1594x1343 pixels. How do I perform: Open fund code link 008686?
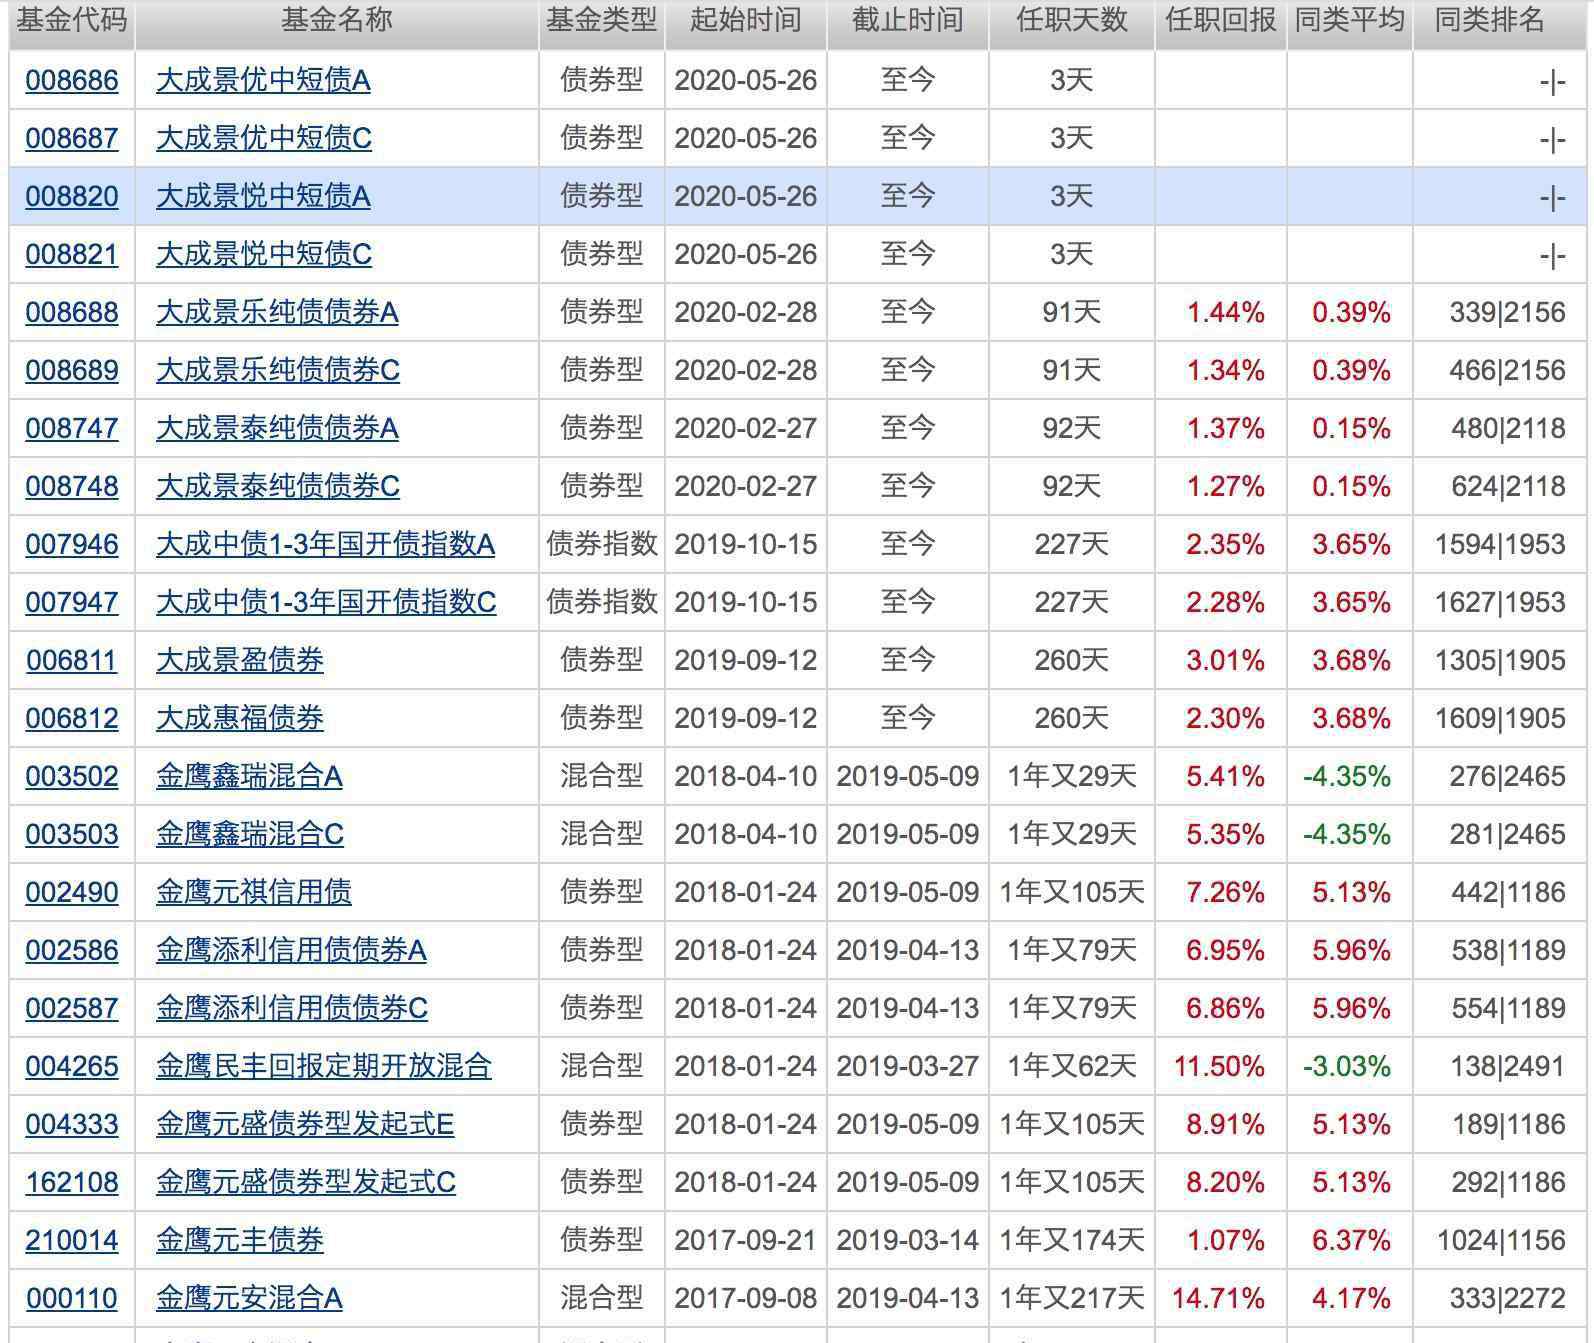(x=72, y=80)
